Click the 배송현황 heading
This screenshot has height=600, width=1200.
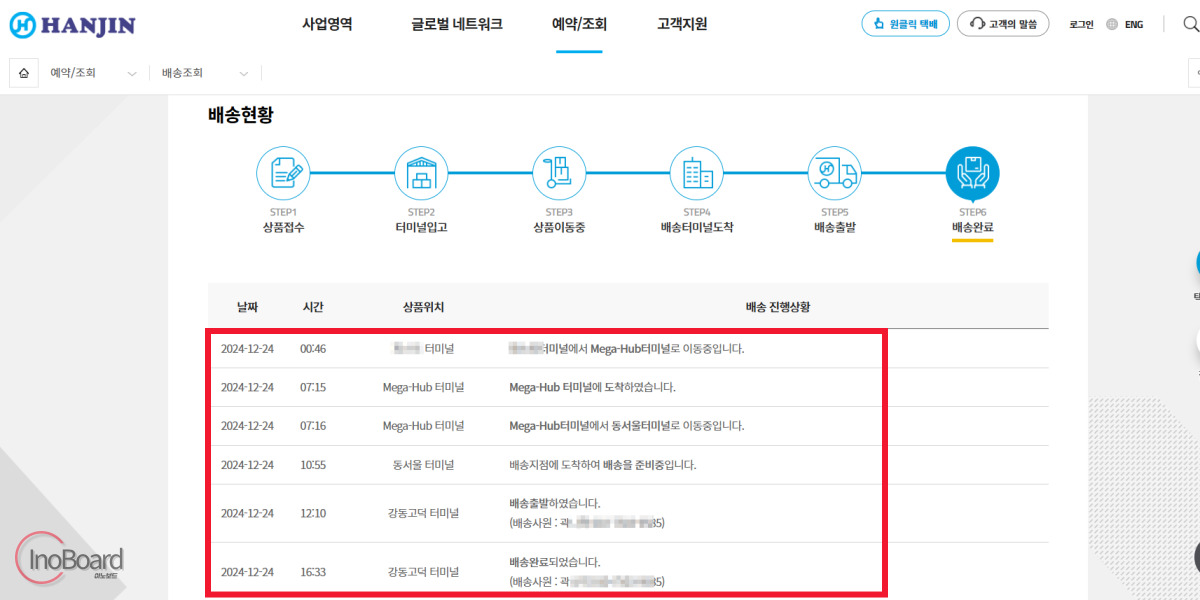pyautogui.click(x=240, y=115)
